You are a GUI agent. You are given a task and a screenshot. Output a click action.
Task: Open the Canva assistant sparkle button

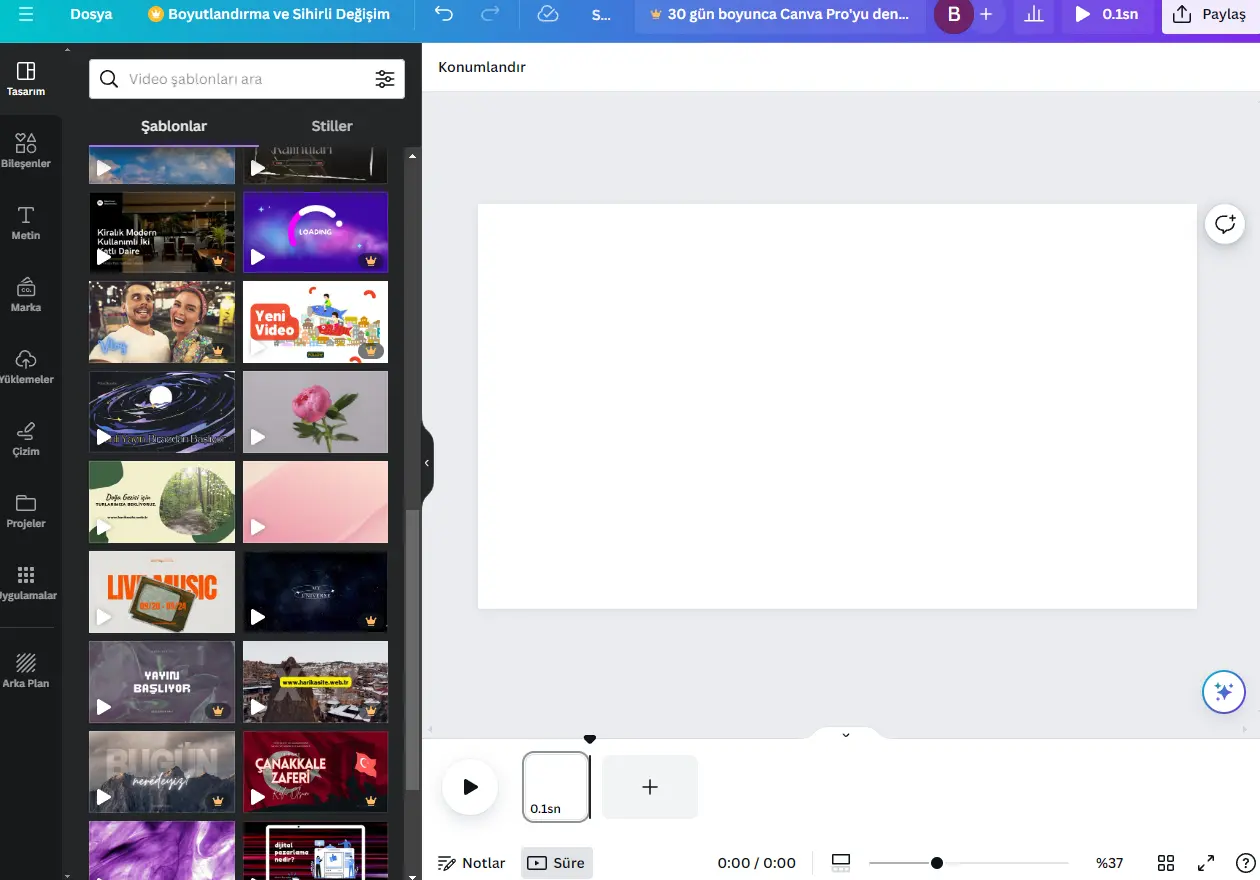click(x=1224, y=691)
